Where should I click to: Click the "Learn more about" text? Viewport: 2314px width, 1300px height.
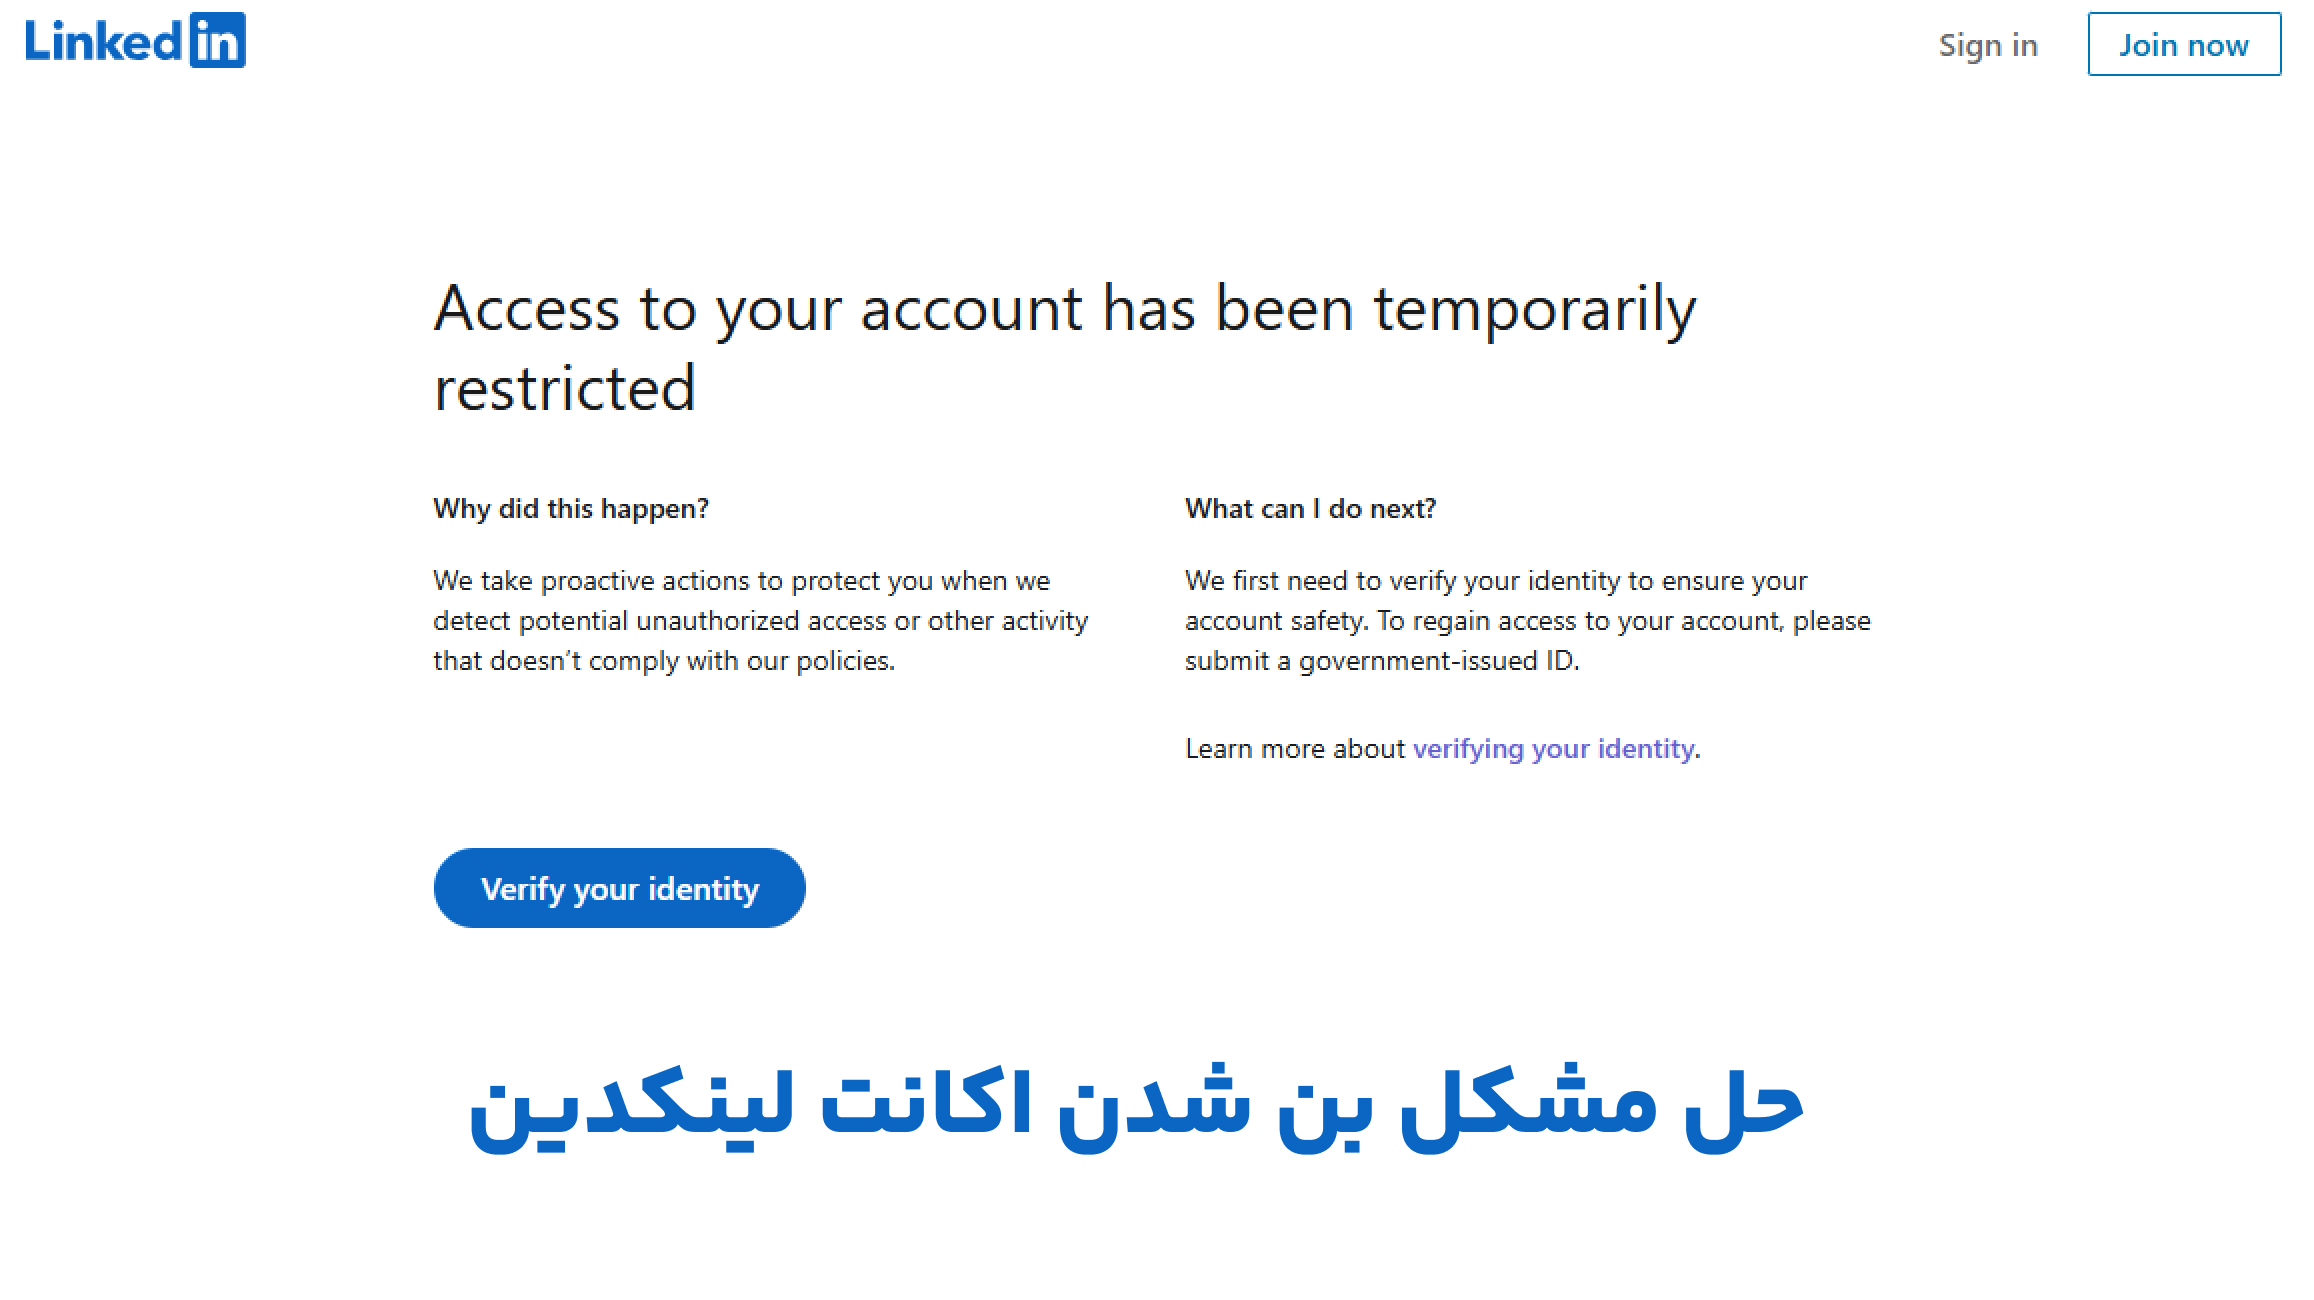1295,749
